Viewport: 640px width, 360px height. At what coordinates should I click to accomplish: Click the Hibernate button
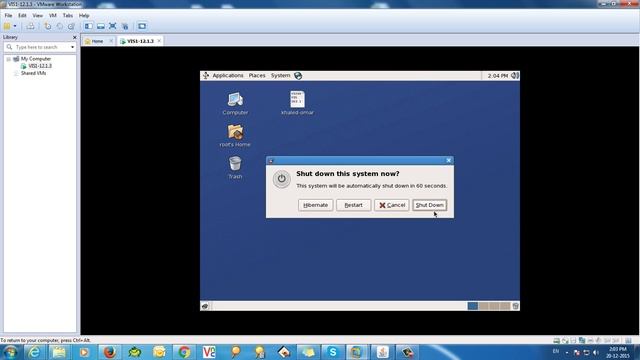[x=316, y=205]
